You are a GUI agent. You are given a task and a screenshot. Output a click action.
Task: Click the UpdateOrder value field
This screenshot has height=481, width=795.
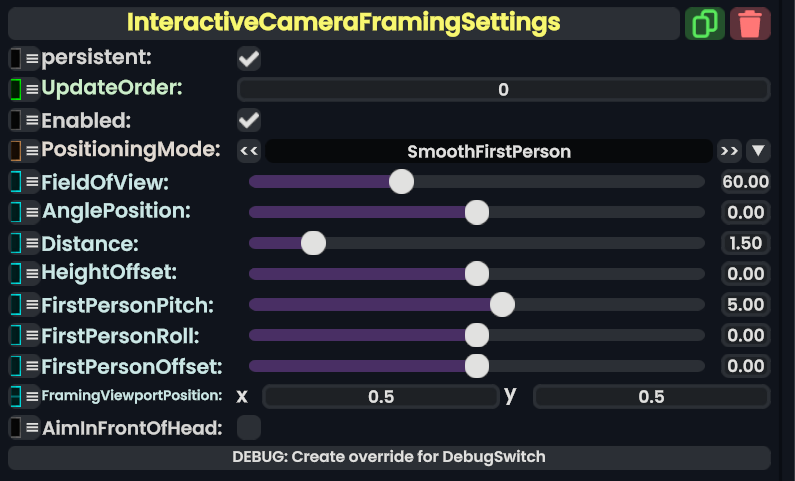[503, 90]
